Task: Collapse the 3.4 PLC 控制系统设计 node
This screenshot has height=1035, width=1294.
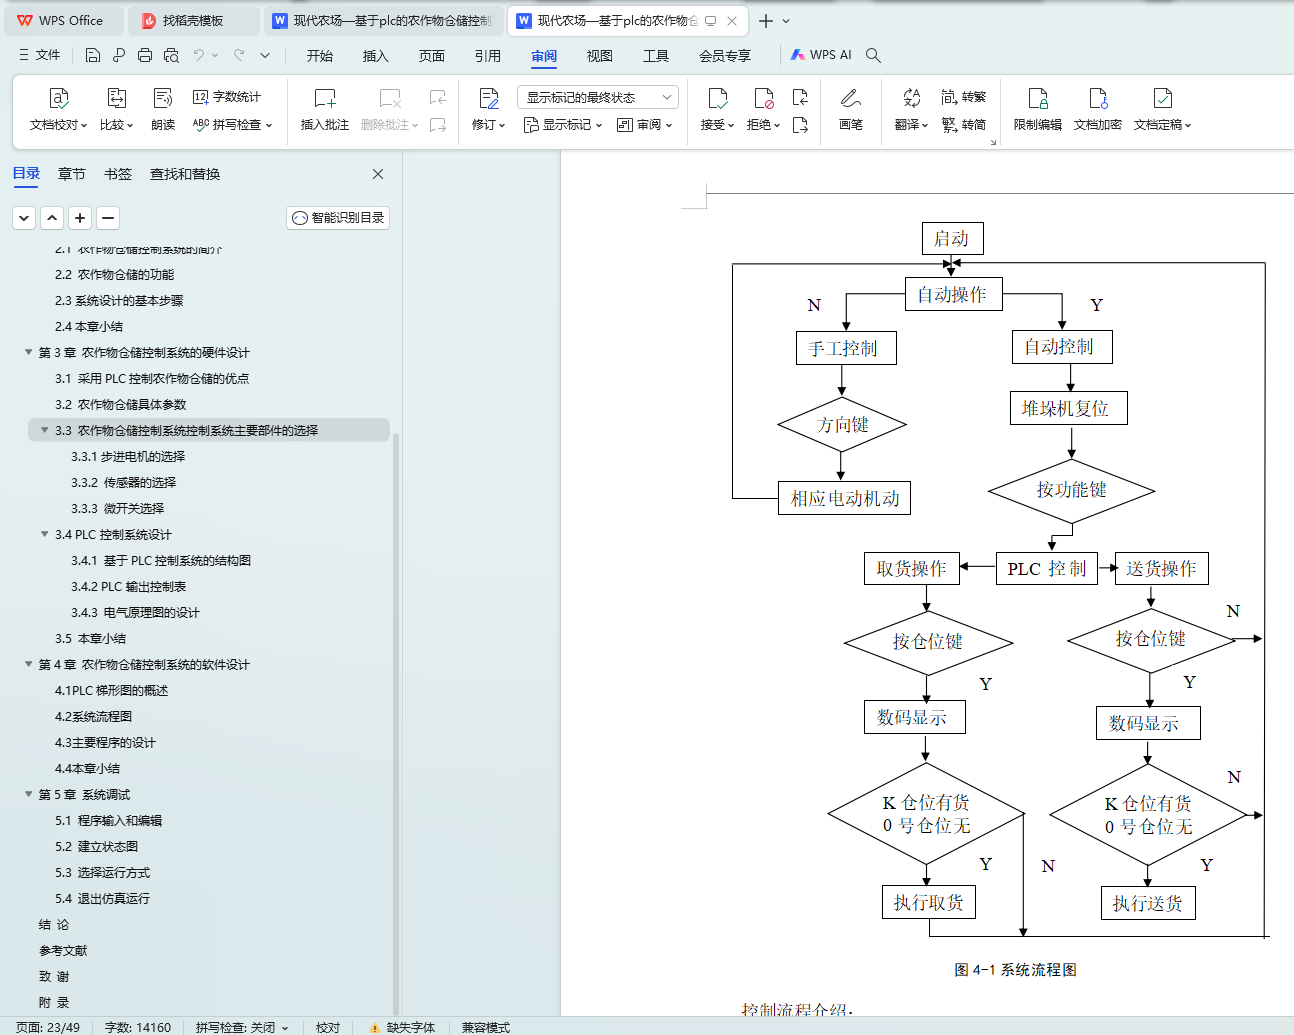Action: point(45,534)
